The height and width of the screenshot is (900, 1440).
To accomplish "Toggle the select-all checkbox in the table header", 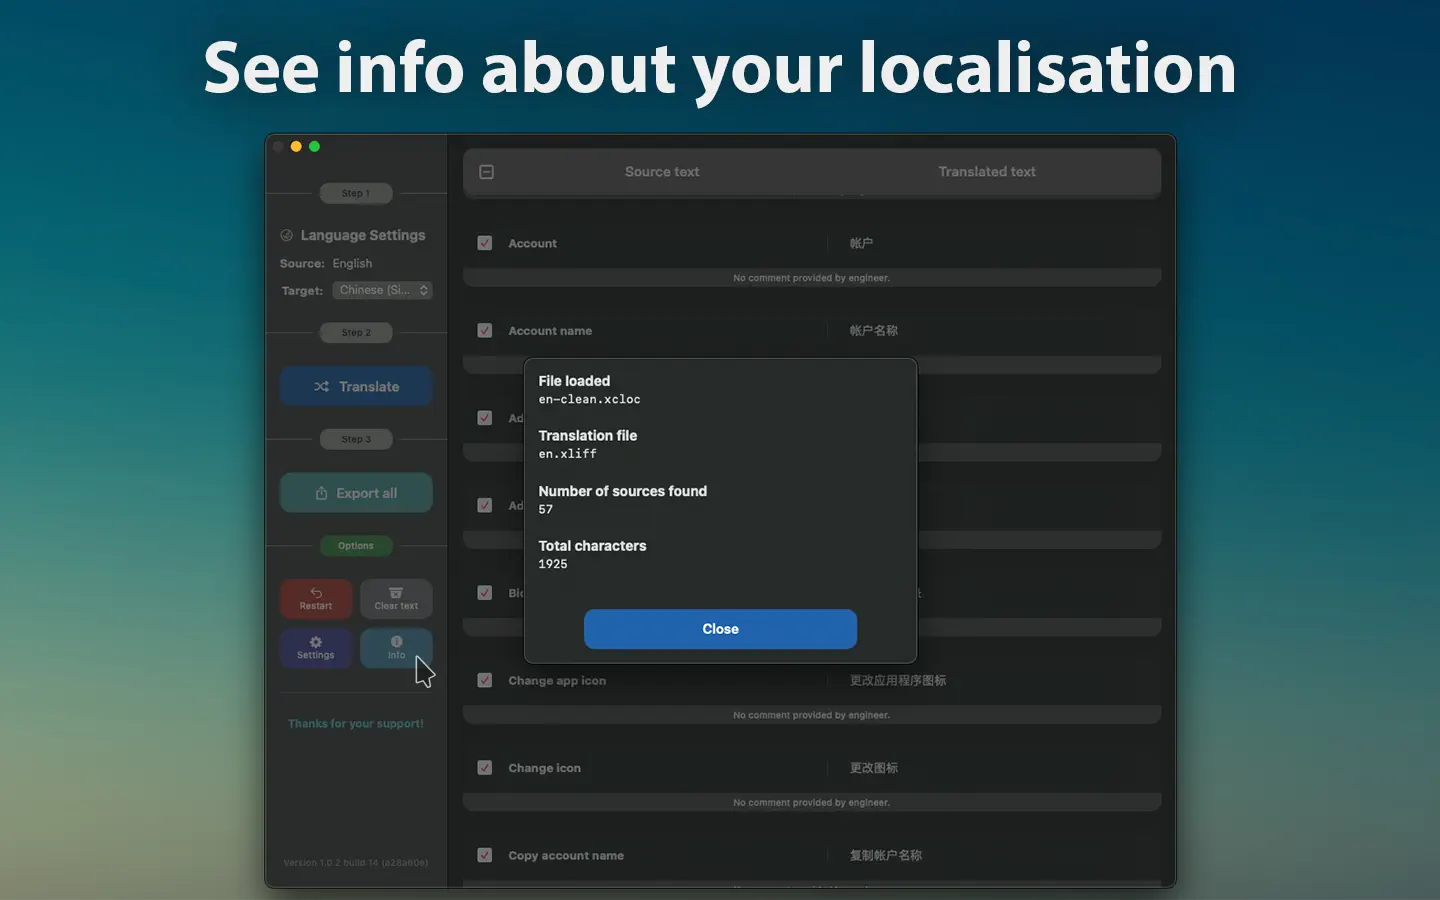I will point(487,172).
